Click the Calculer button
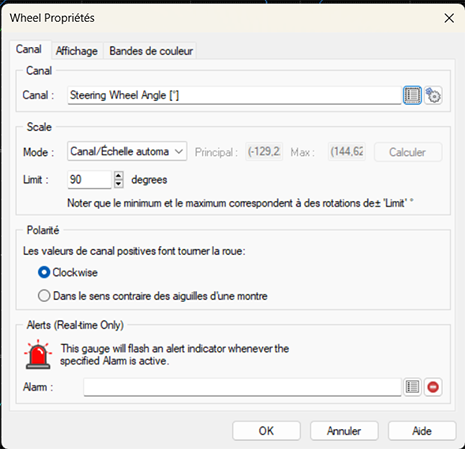The width and height of the screenshot is (465, 449). pos(408,152)
